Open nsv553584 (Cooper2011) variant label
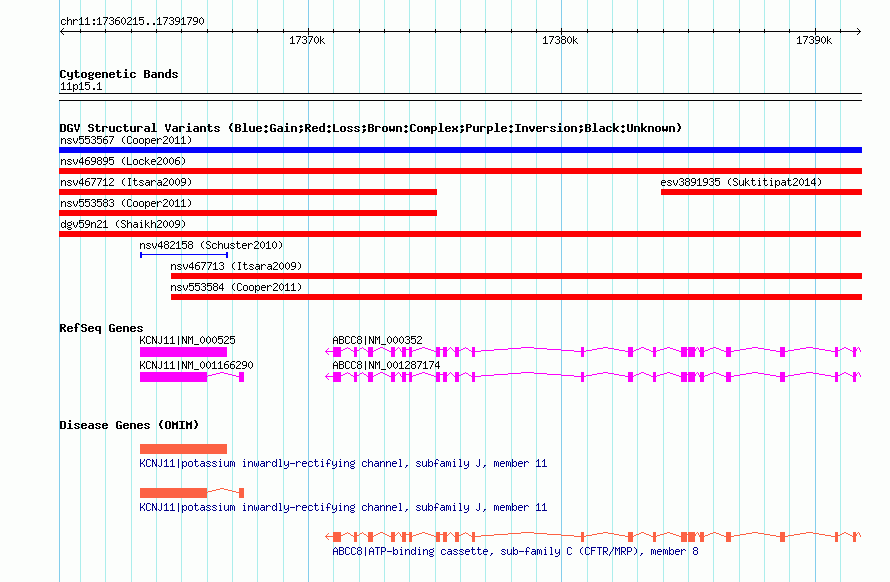The width and height of the screenshot is (890, 582). point(236,287)
